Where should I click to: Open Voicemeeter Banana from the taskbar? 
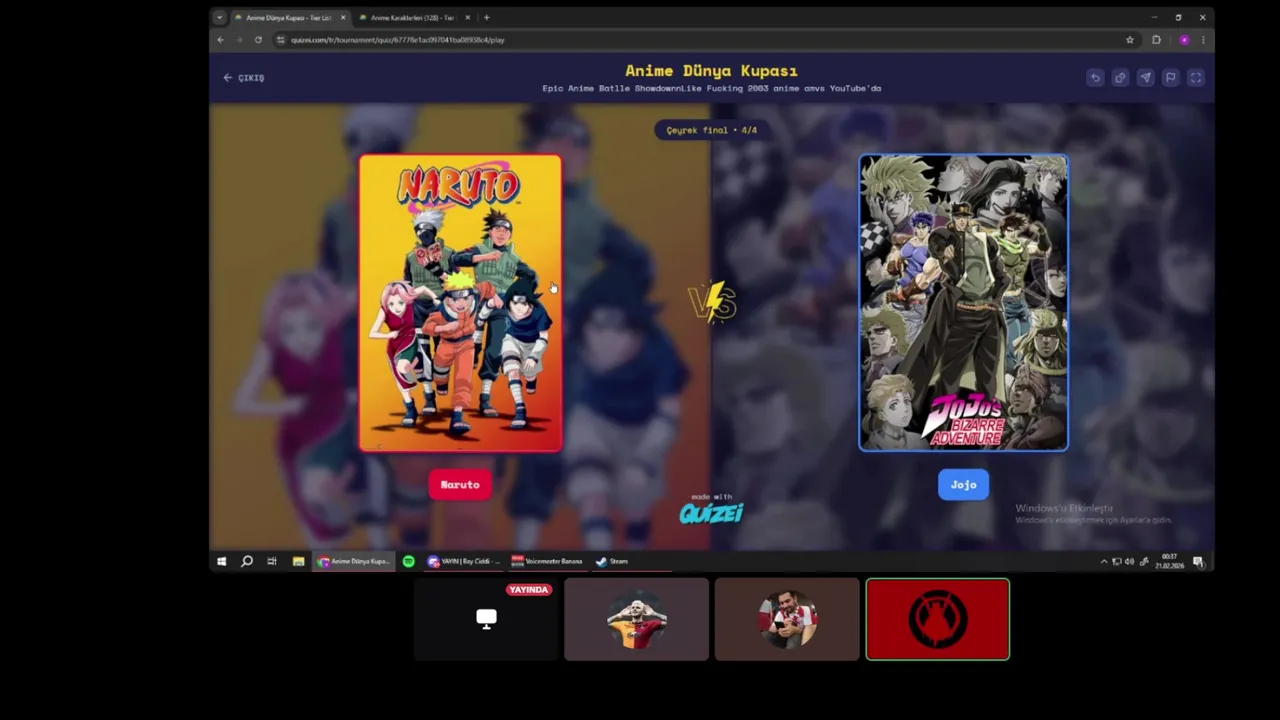(547, 561)
